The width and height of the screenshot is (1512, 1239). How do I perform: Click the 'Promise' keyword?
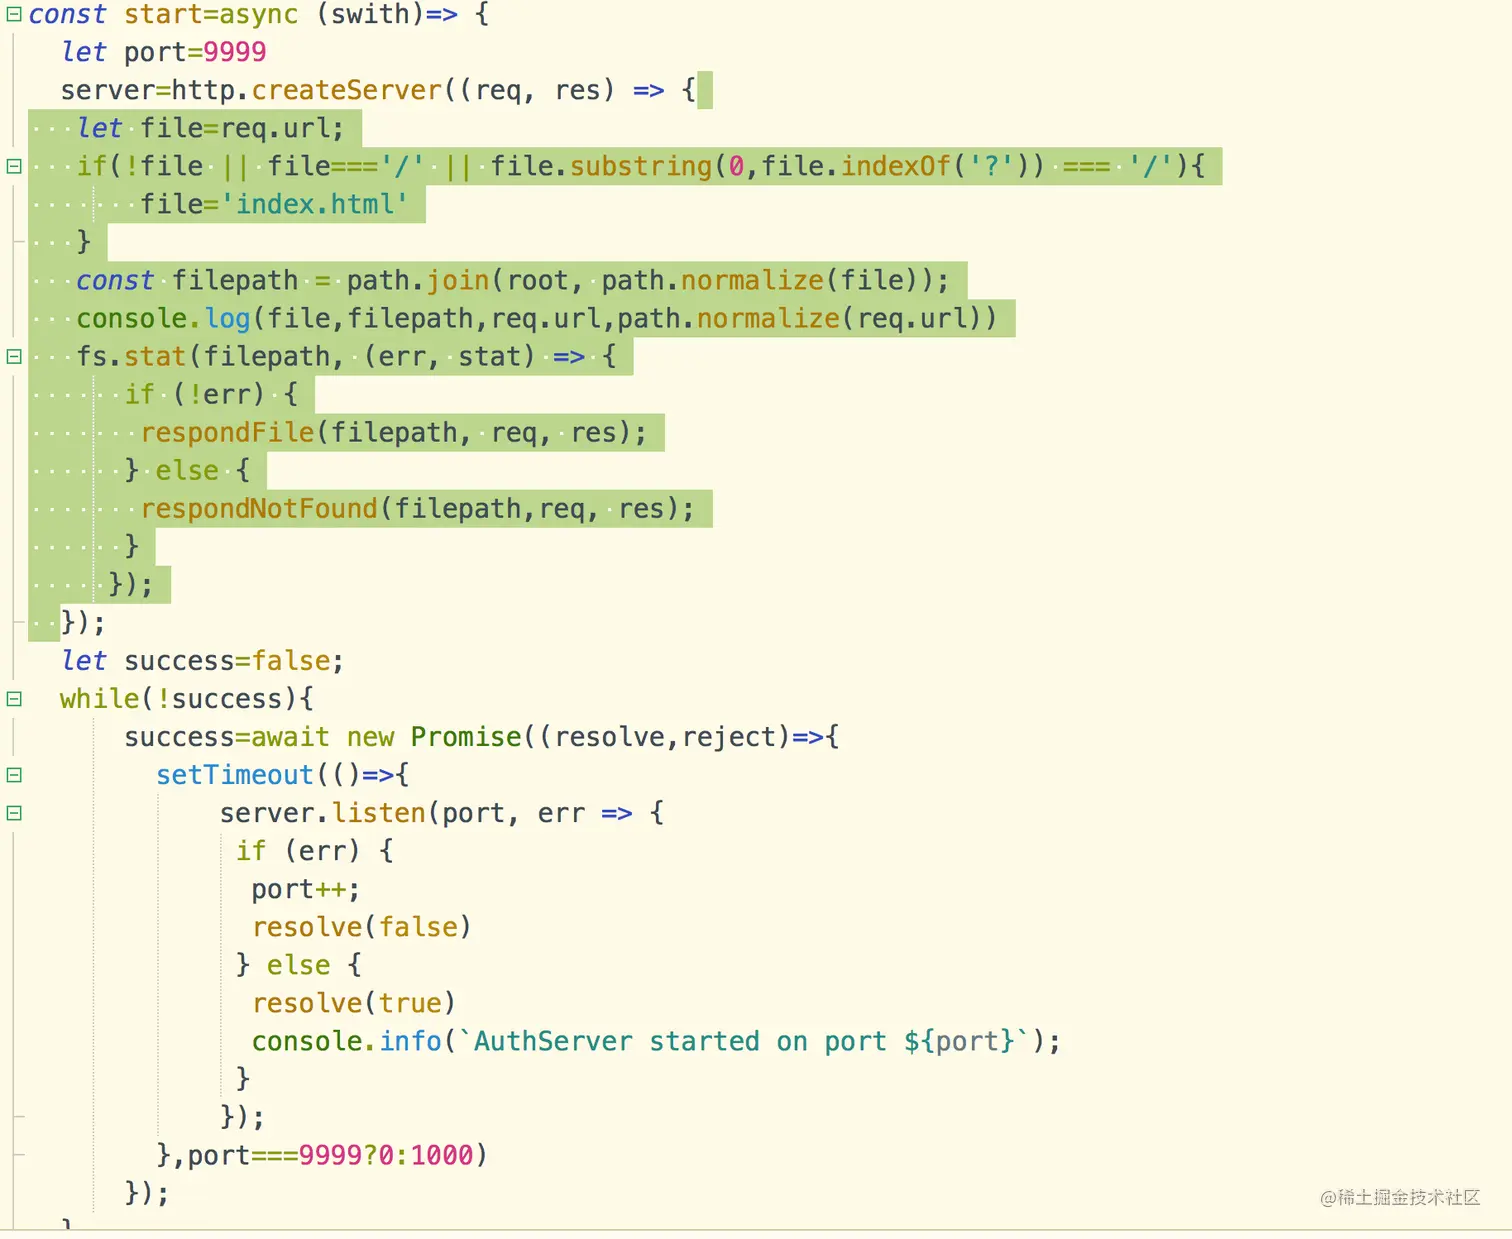click(466, 737)
